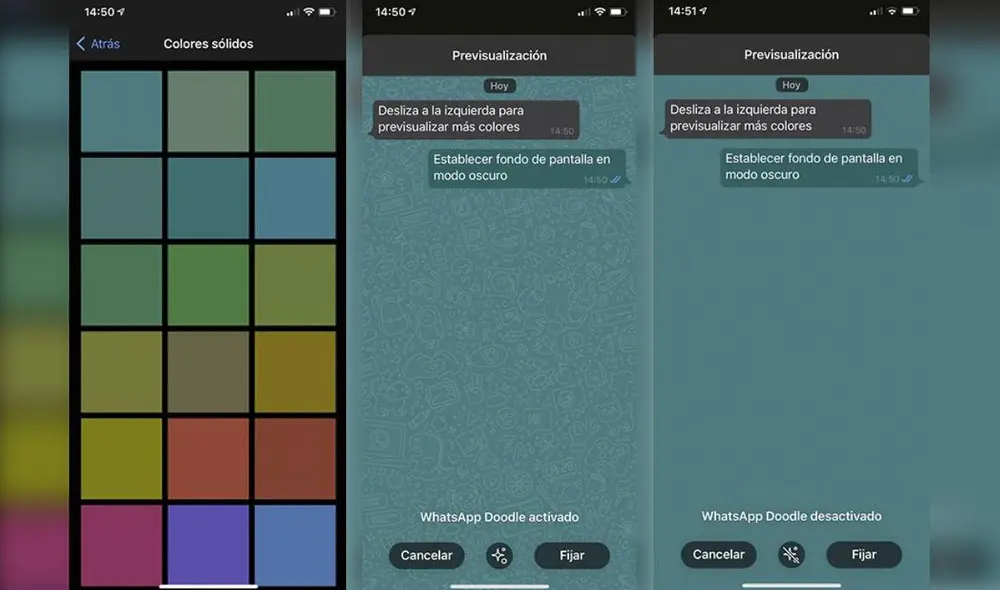Toggle off the WhatsApp Doodle sparkle icon
The image size is (1000, 590).
click(499, 556)
